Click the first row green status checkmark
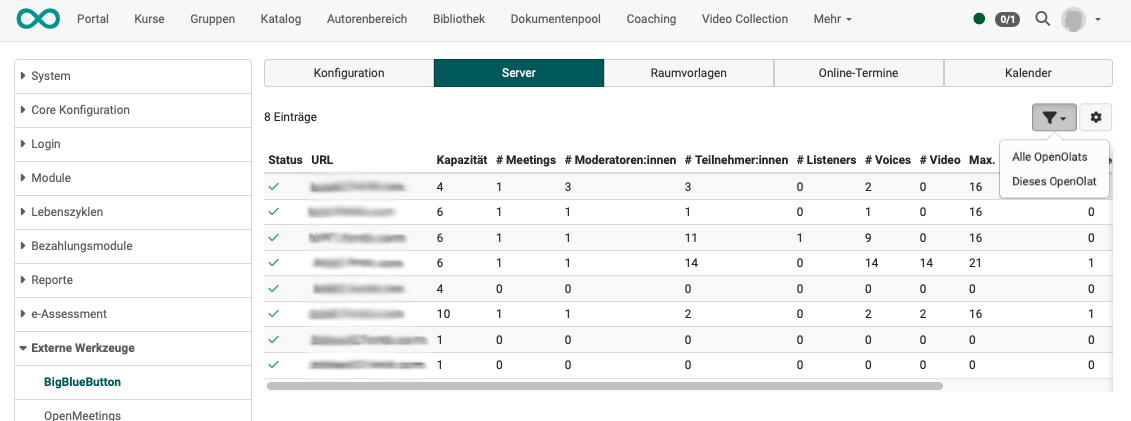 [273, 186]
